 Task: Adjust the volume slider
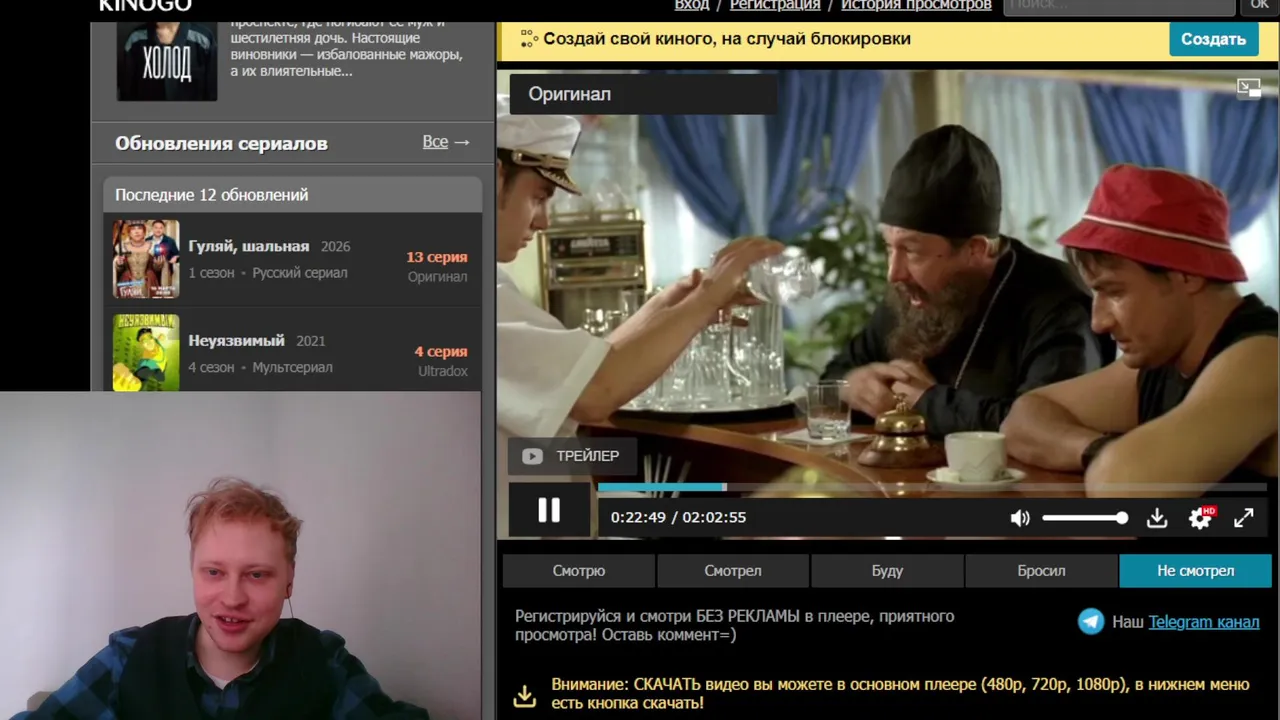tap(1085, 518)
